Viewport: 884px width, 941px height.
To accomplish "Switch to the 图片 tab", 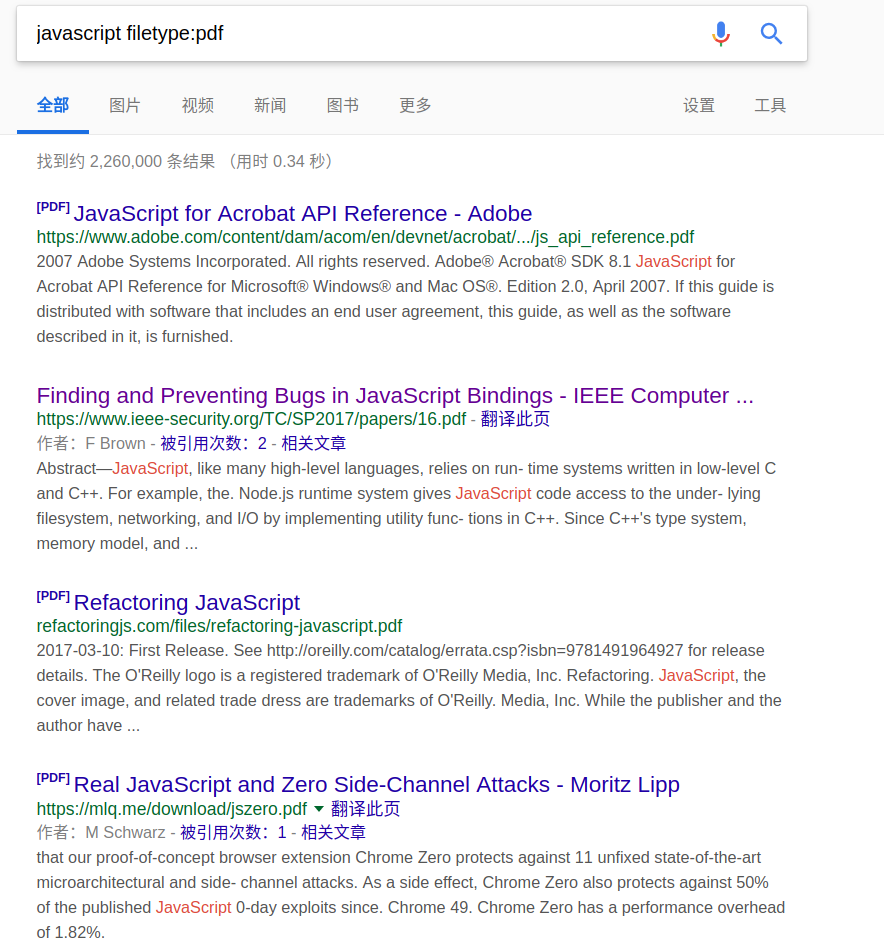I will (x=125, y=106).
